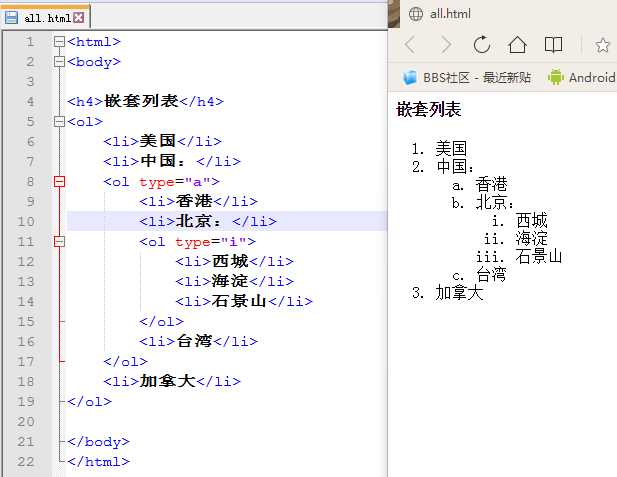
Task: Click the <html> opening tag on line 1
Action: 94,41
